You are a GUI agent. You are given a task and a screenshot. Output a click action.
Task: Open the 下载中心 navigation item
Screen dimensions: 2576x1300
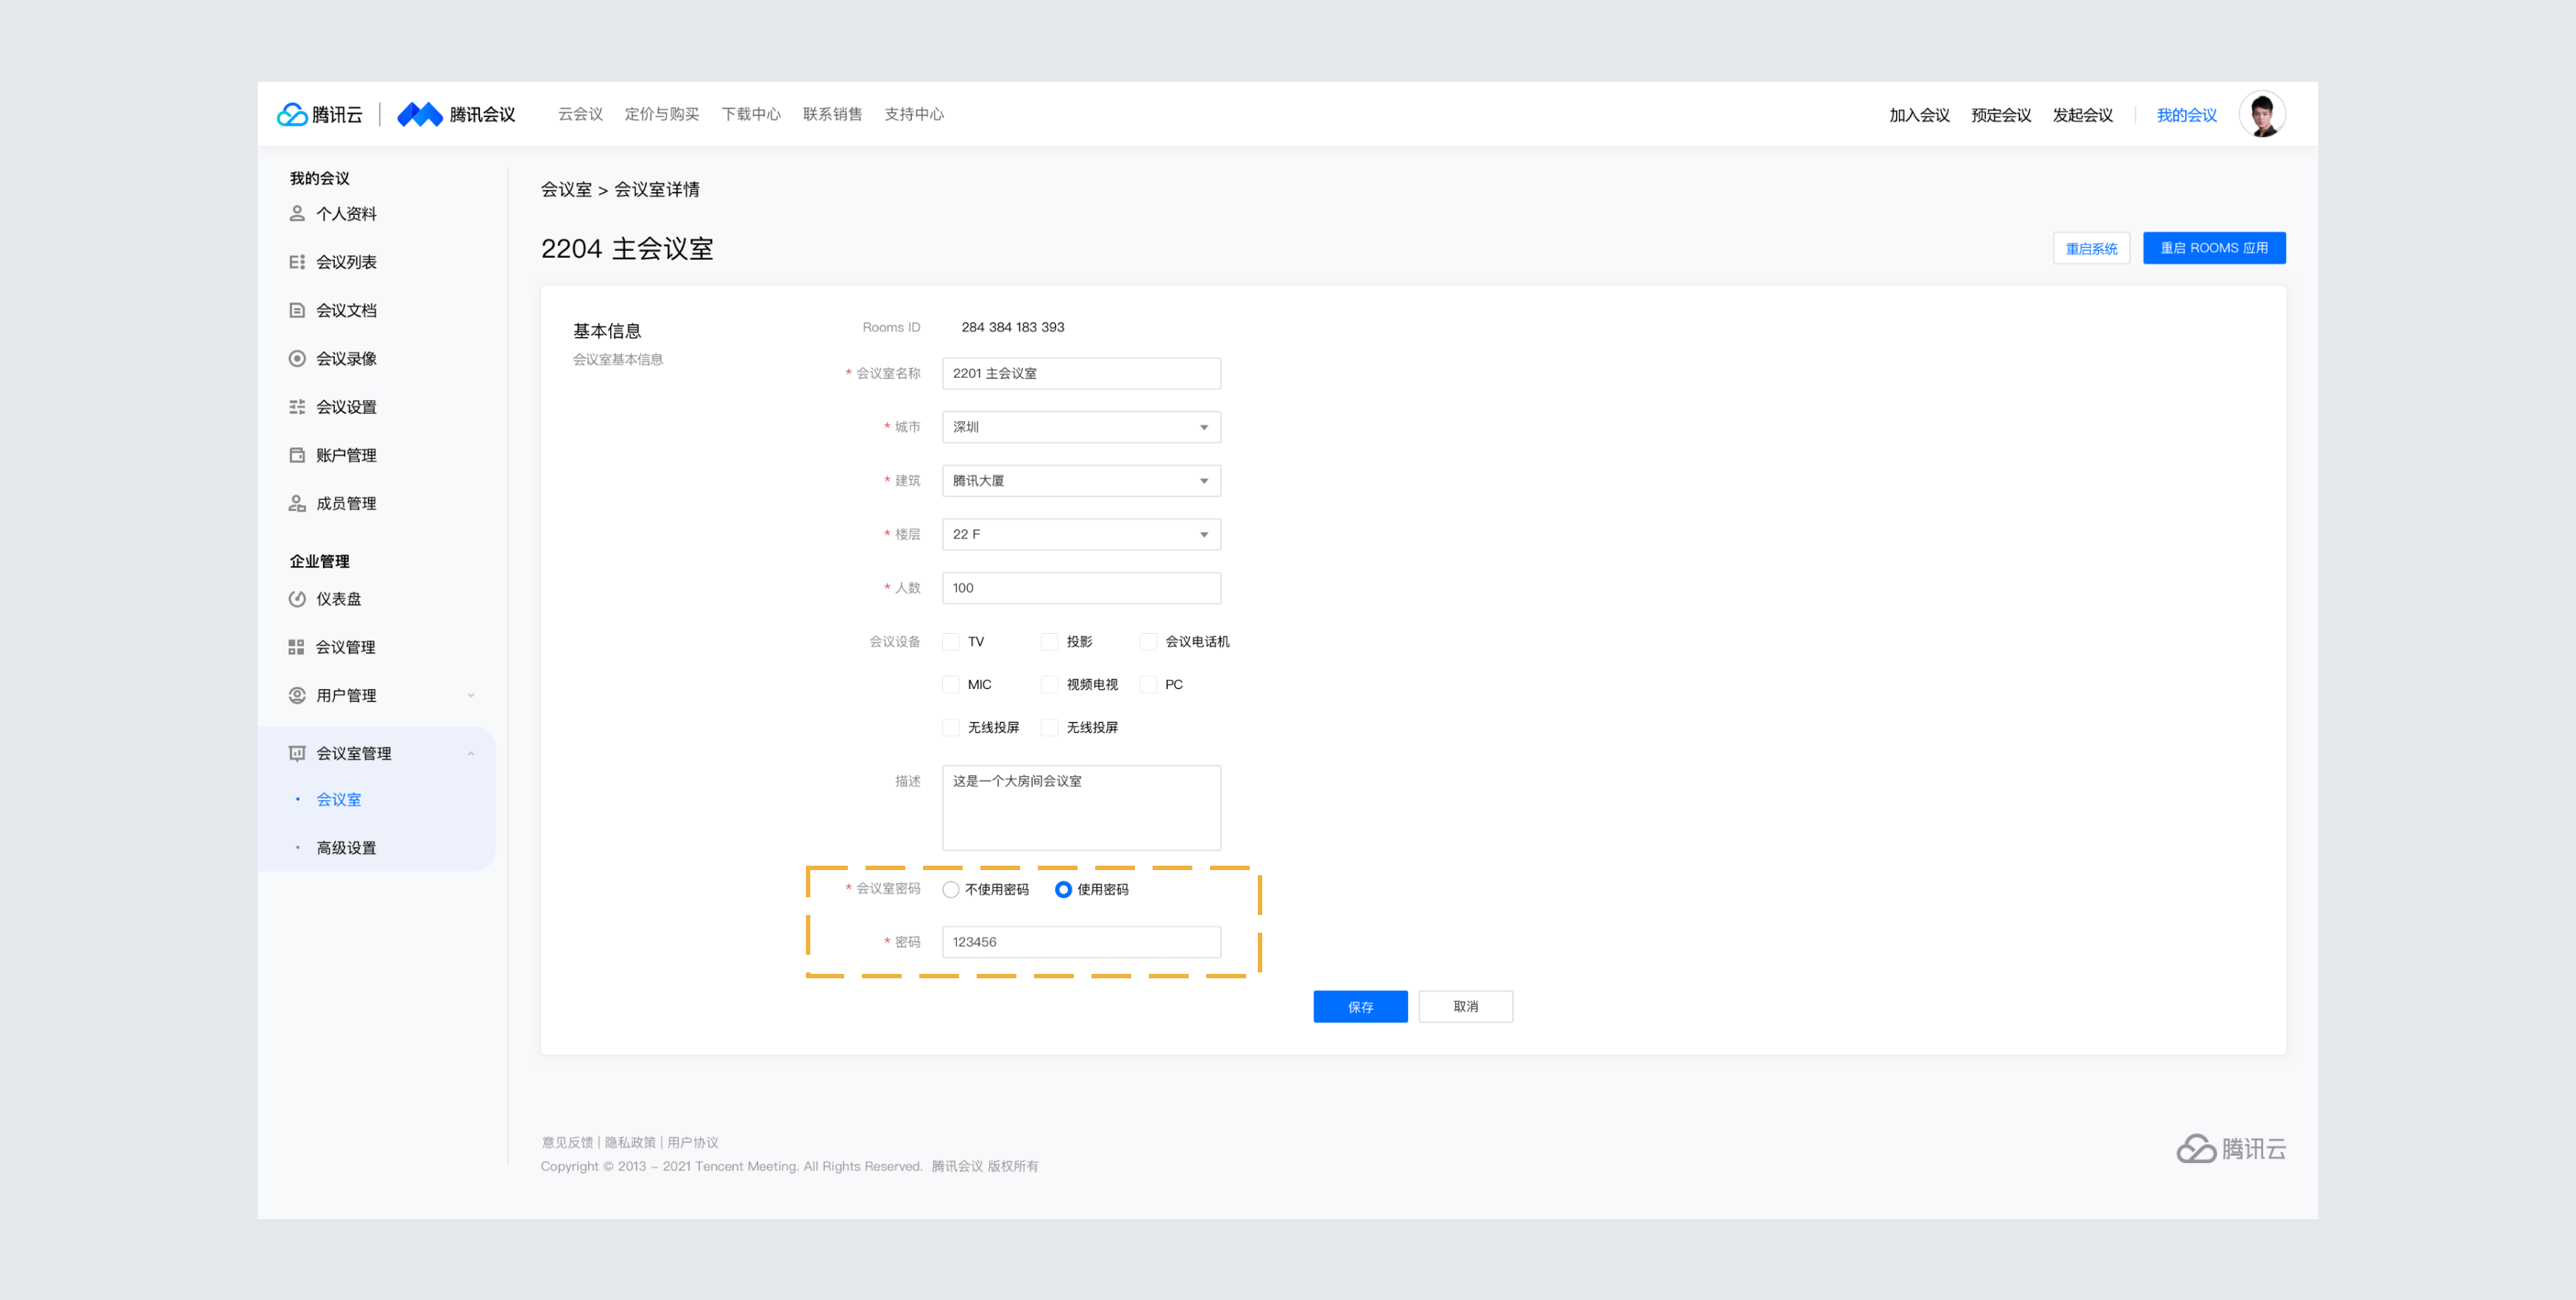pos(751,114)
